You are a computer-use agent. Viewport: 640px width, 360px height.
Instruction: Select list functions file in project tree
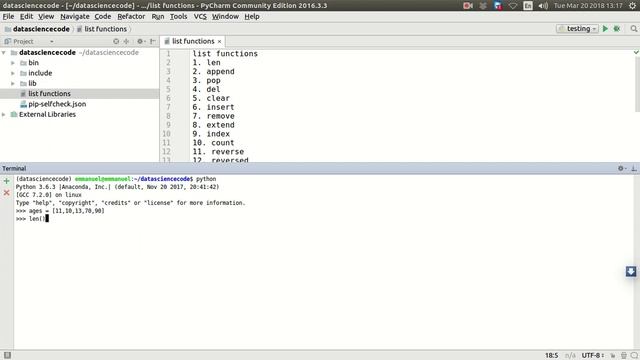point(49,93)
